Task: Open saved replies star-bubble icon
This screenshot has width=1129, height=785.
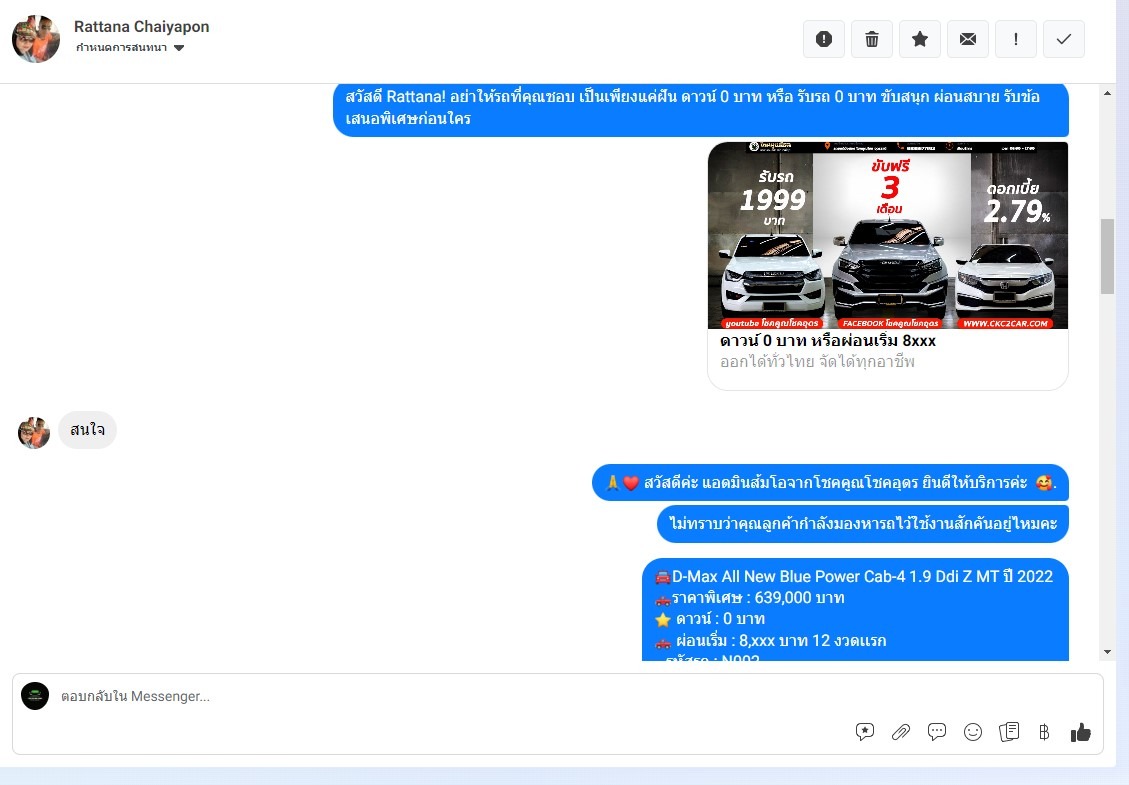Action: [x=865, y=732]
